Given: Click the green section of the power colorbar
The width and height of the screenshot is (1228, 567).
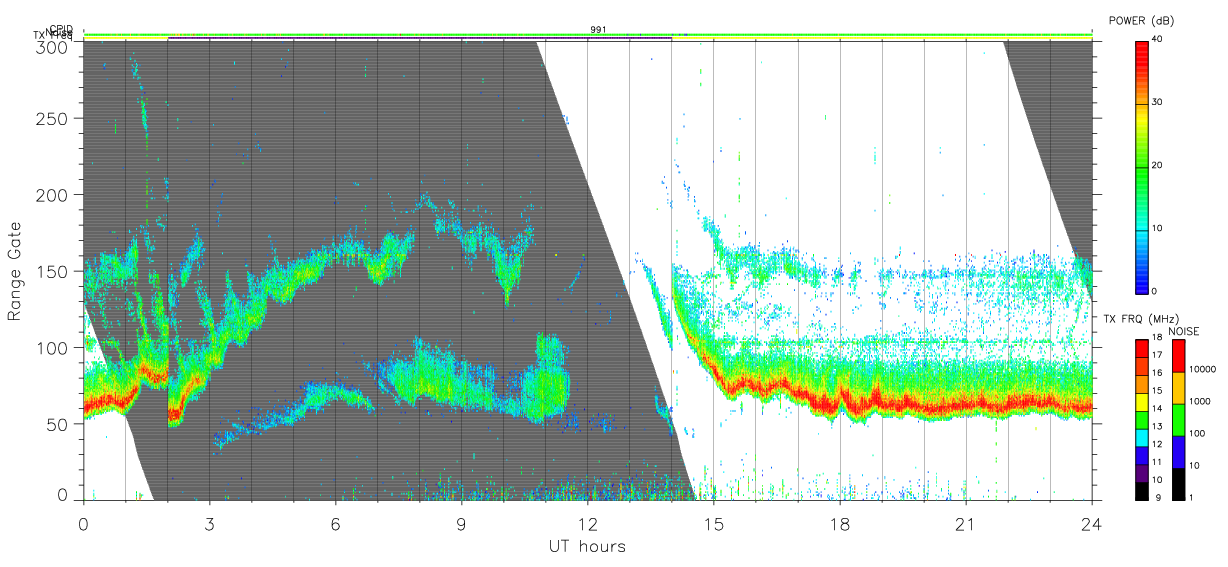Looking at the screenshot, I should pos(1141,170).
